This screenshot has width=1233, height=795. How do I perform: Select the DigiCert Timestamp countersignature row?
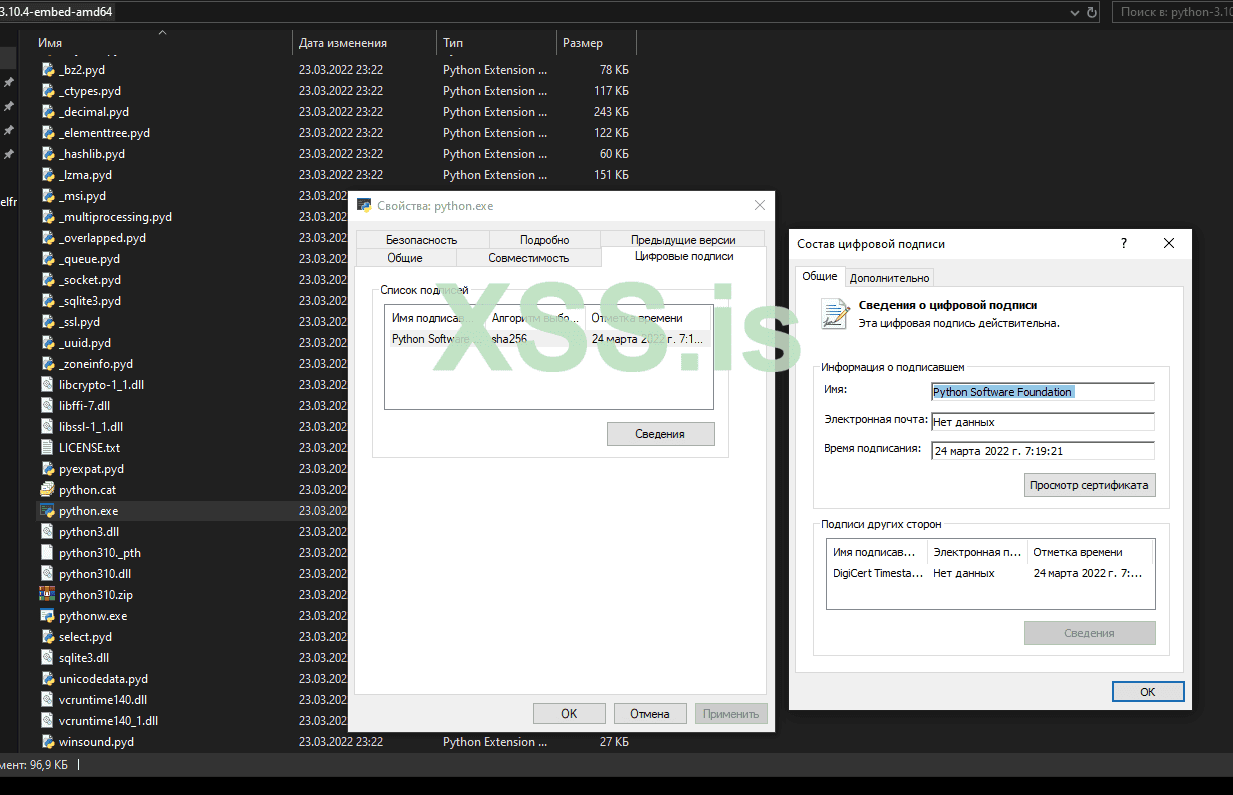pyautogui.click(x=988, y=574)
